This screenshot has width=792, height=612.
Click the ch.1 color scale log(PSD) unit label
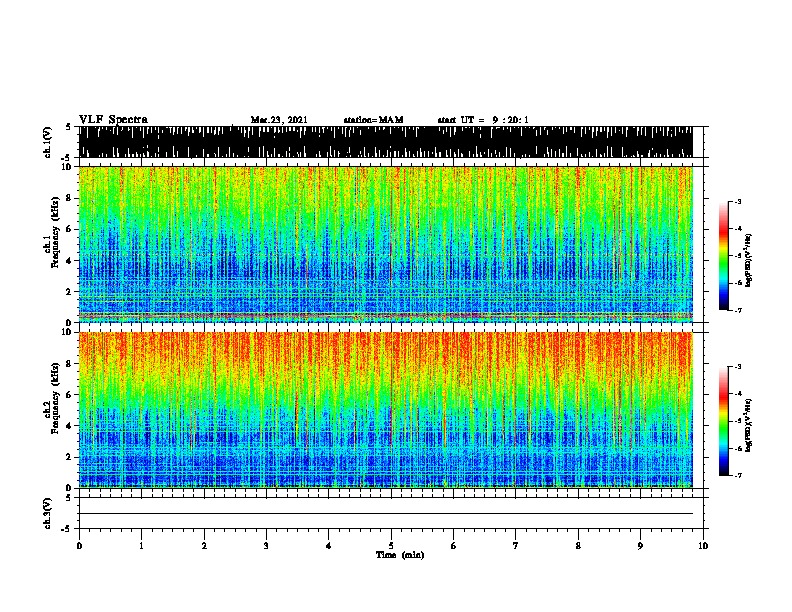(748, 261)
